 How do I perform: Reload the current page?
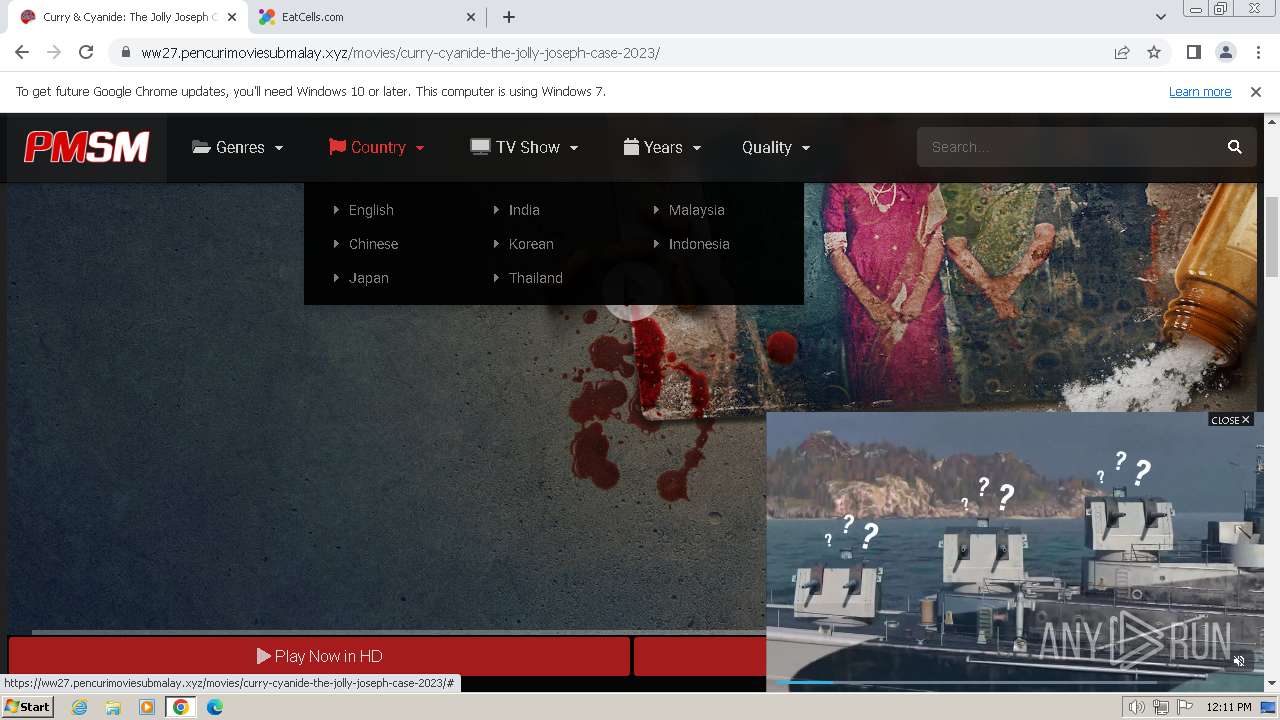(x=86, y=52)
